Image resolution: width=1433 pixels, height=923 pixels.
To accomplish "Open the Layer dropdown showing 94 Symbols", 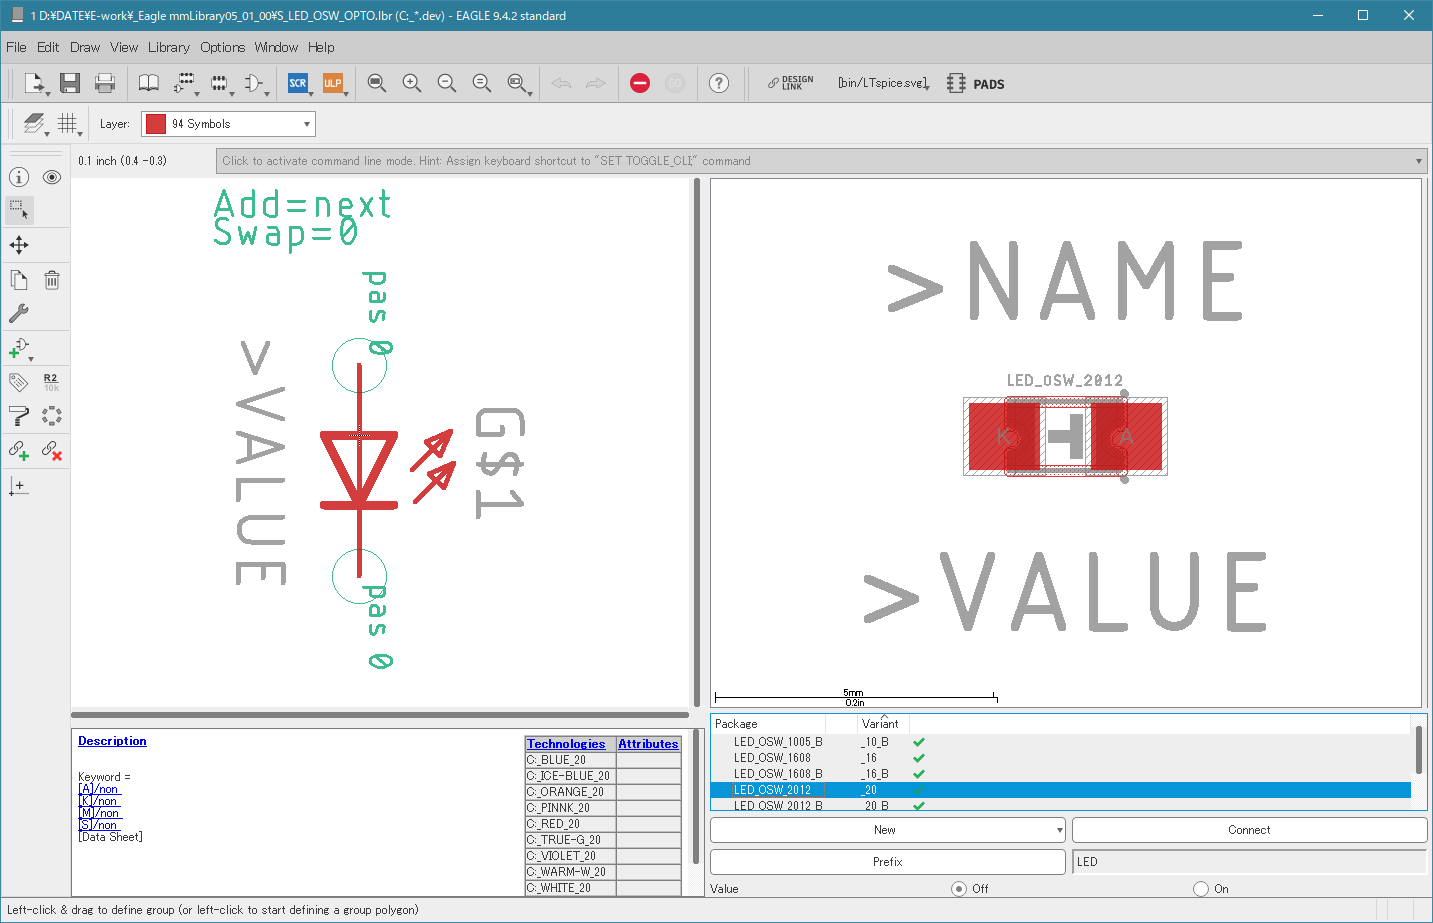I will click(x=228, y=124).
